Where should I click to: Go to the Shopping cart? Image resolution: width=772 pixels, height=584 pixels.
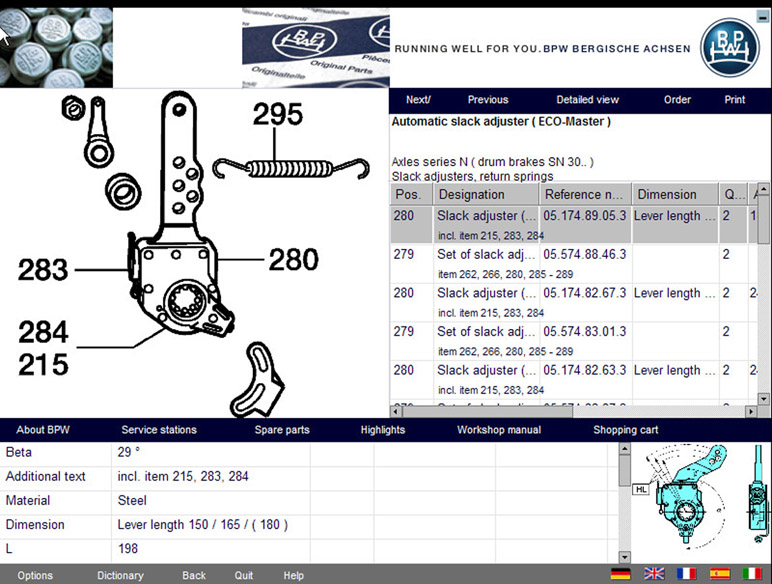coord(625,430)
